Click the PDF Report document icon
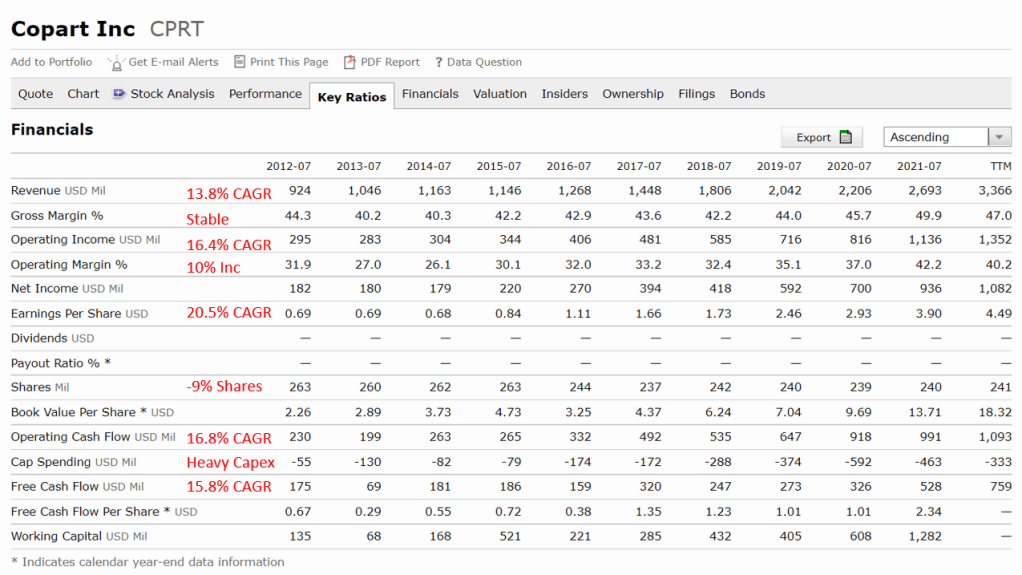The image size is (1022, 575). [x=349, y=62]
